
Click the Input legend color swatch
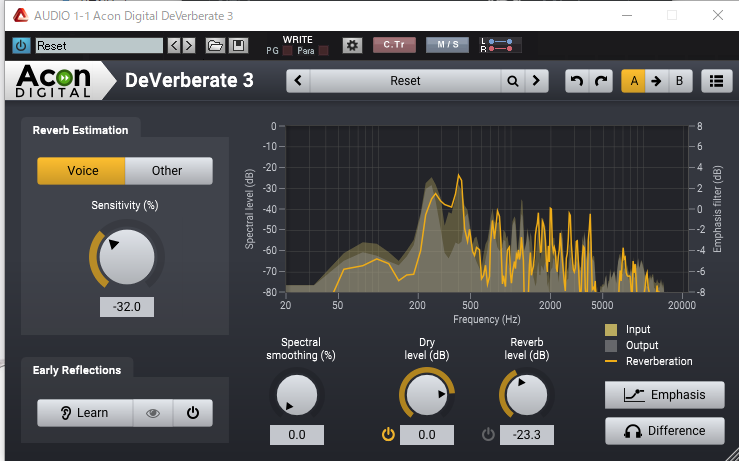click(x=611, y=329)
